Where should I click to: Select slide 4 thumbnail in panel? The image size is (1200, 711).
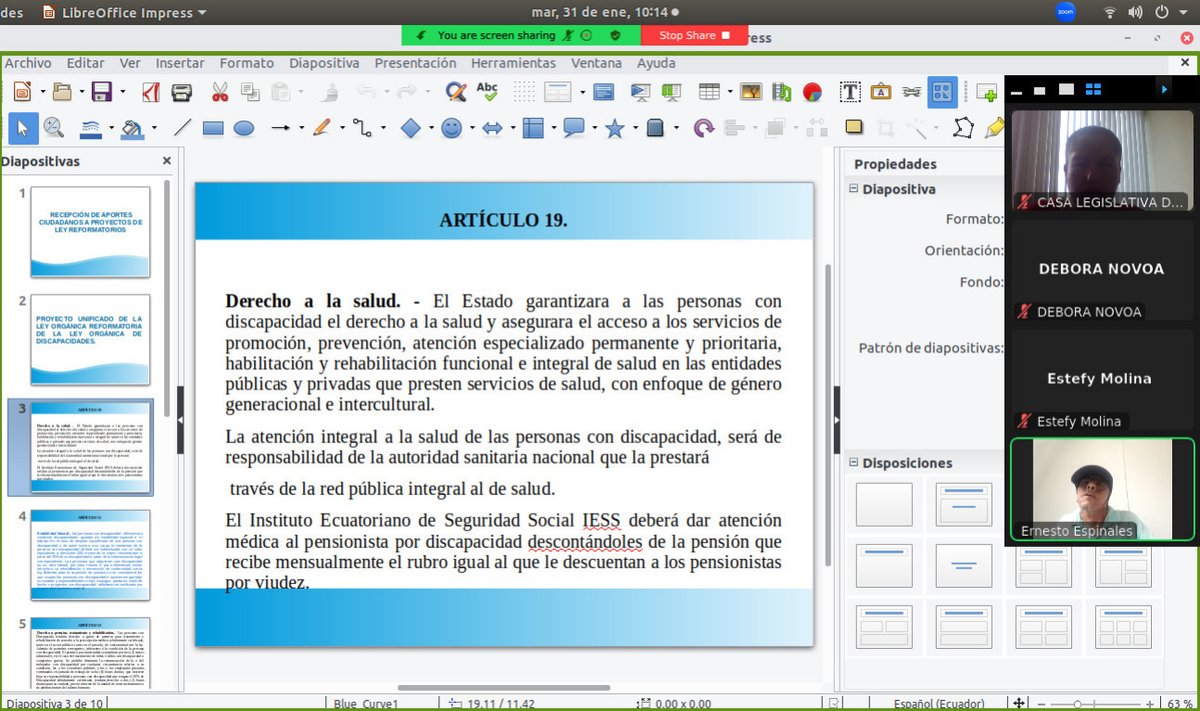click(x=90, y=555)
